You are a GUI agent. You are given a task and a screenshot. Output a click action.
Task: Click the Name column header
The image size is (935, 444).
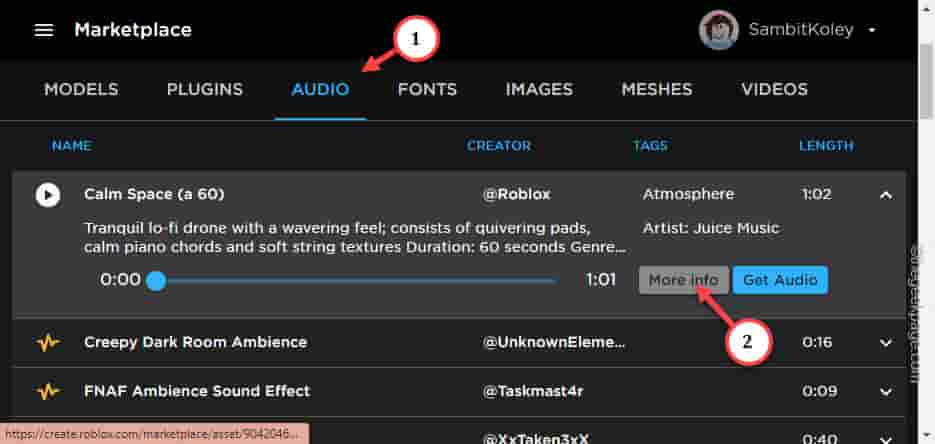click(72, 146)
